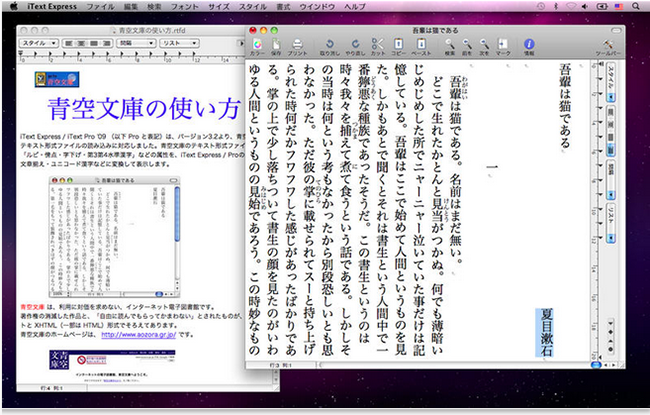The image size is (650, 415).
Task: Open vertical リスト dropdown in 吾輩は猫である window
Action: [611, 223]
